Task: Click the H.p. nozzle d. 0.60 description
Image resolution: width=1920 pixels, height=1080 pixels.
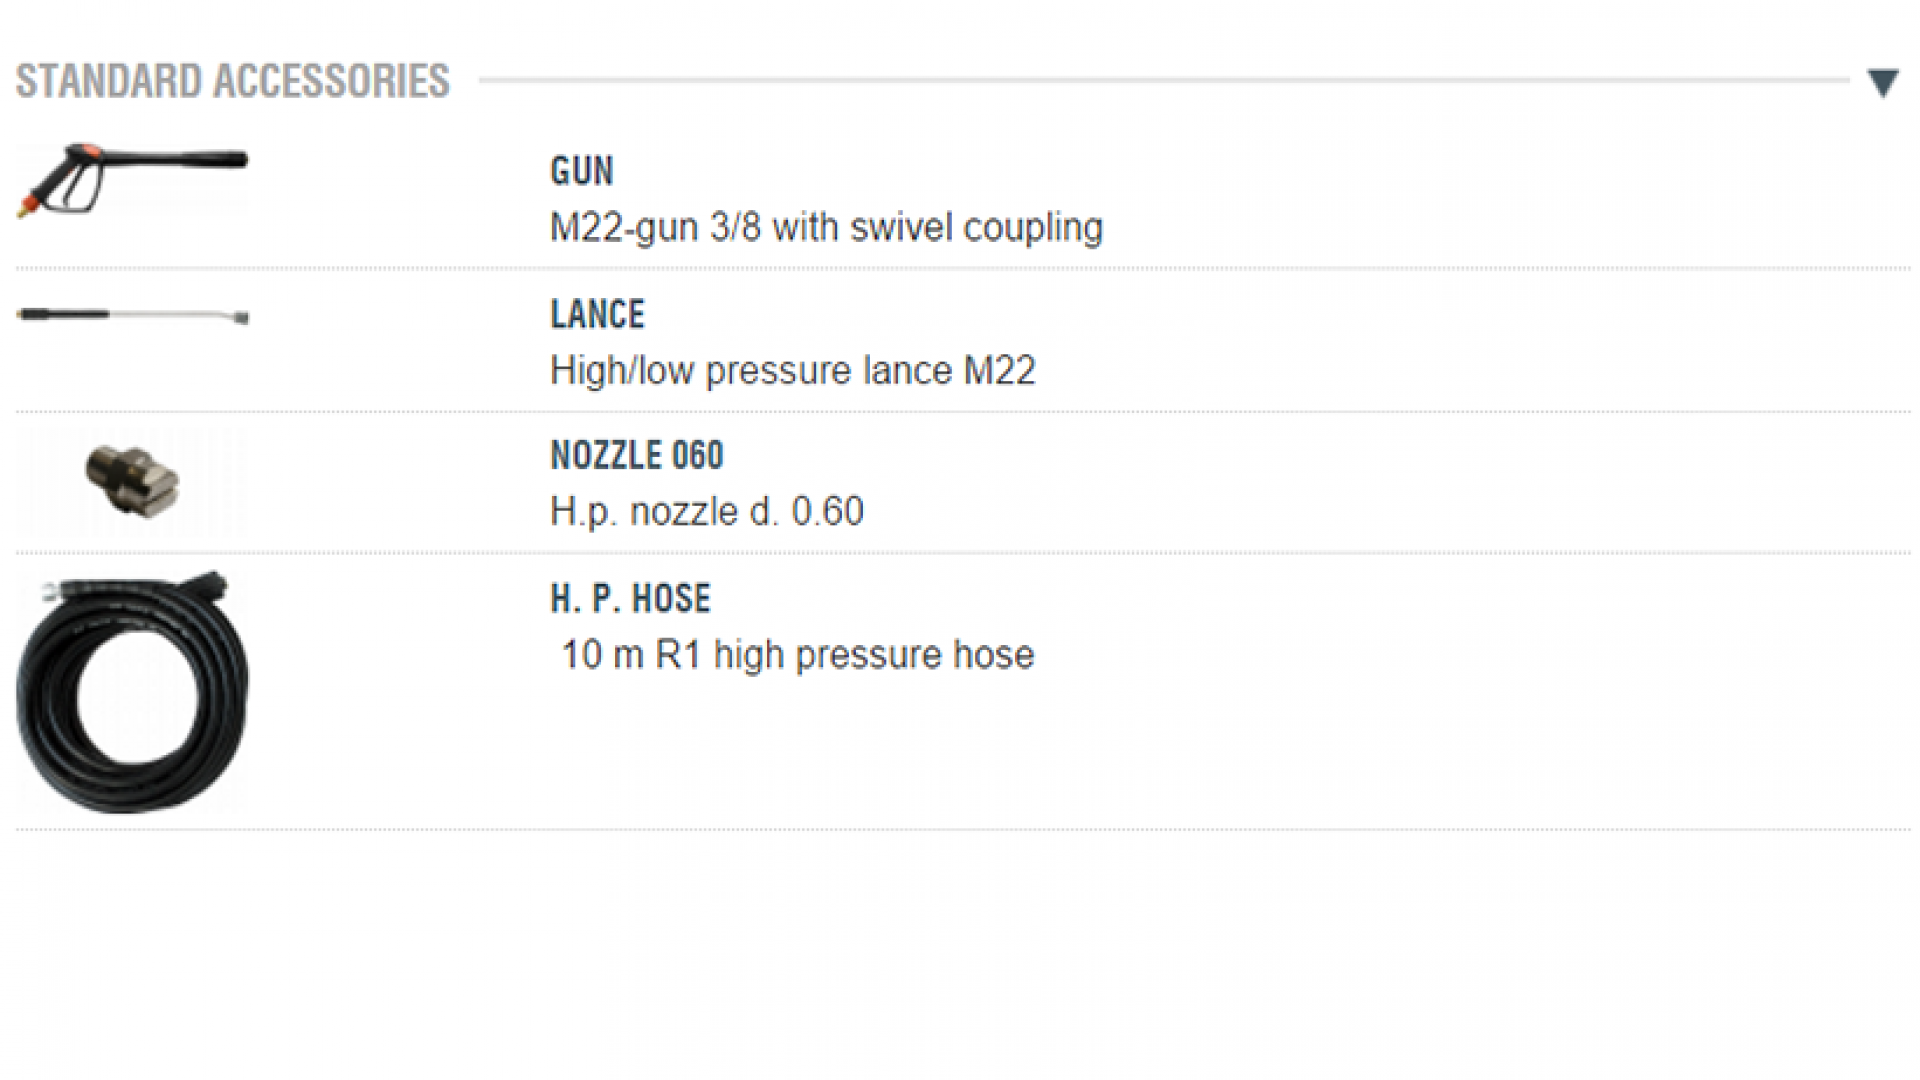Action: pyautogui.click(x=706, y=512)
